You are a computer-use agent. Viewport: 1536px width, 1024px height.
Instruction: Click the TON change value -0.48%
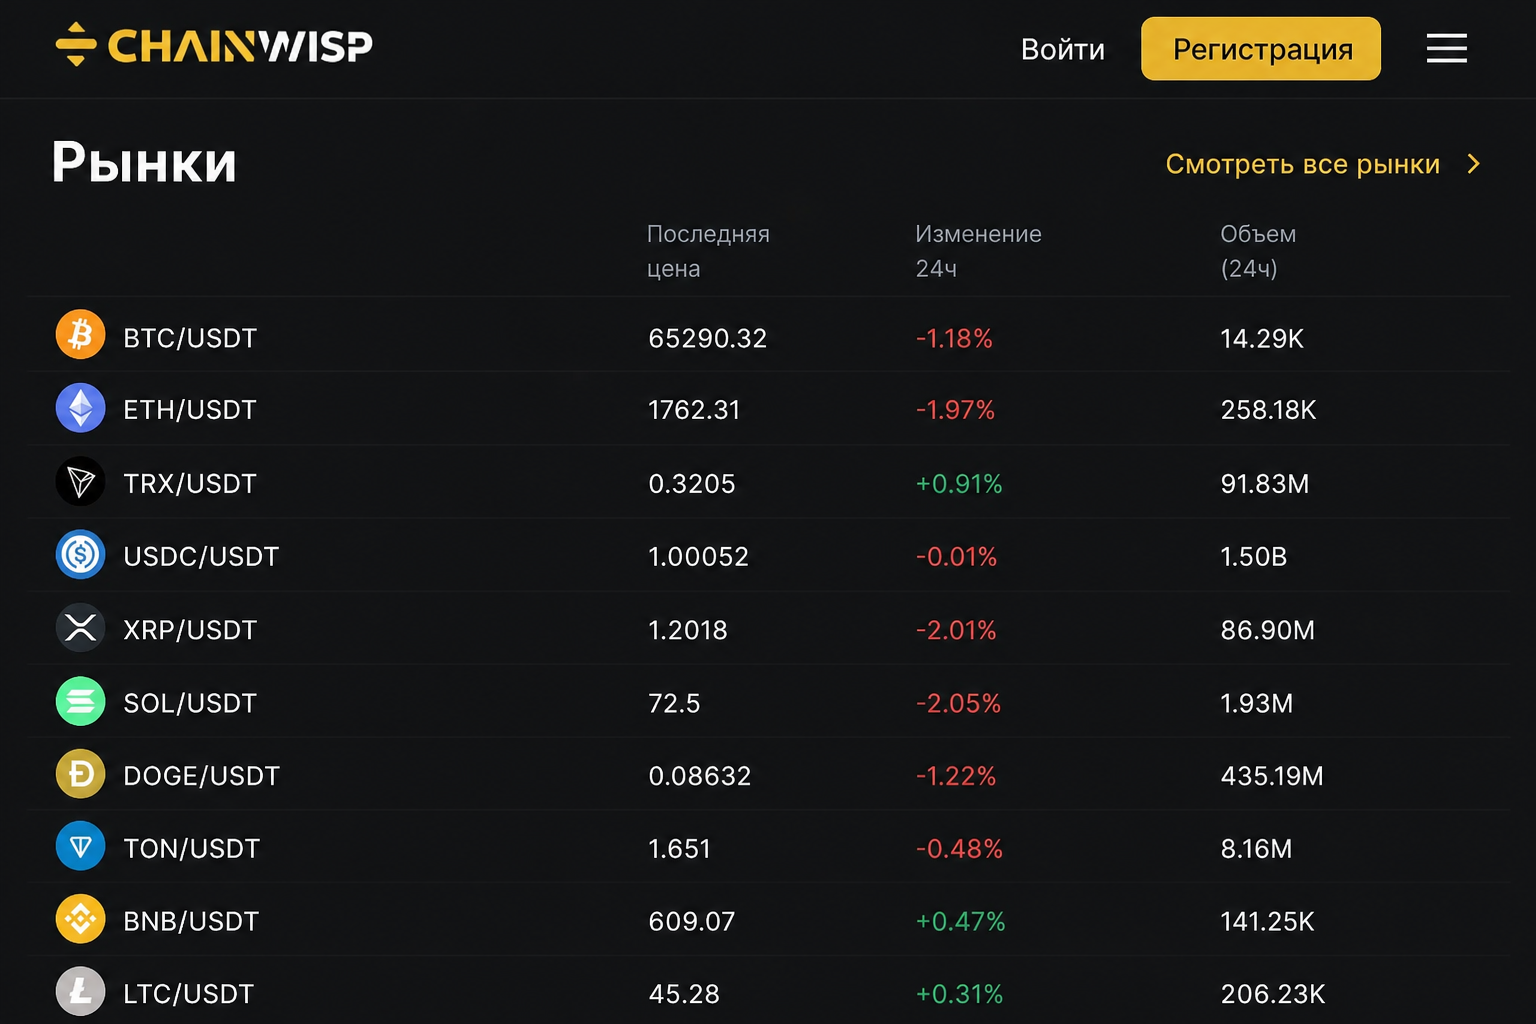click(x=959, y=849)
